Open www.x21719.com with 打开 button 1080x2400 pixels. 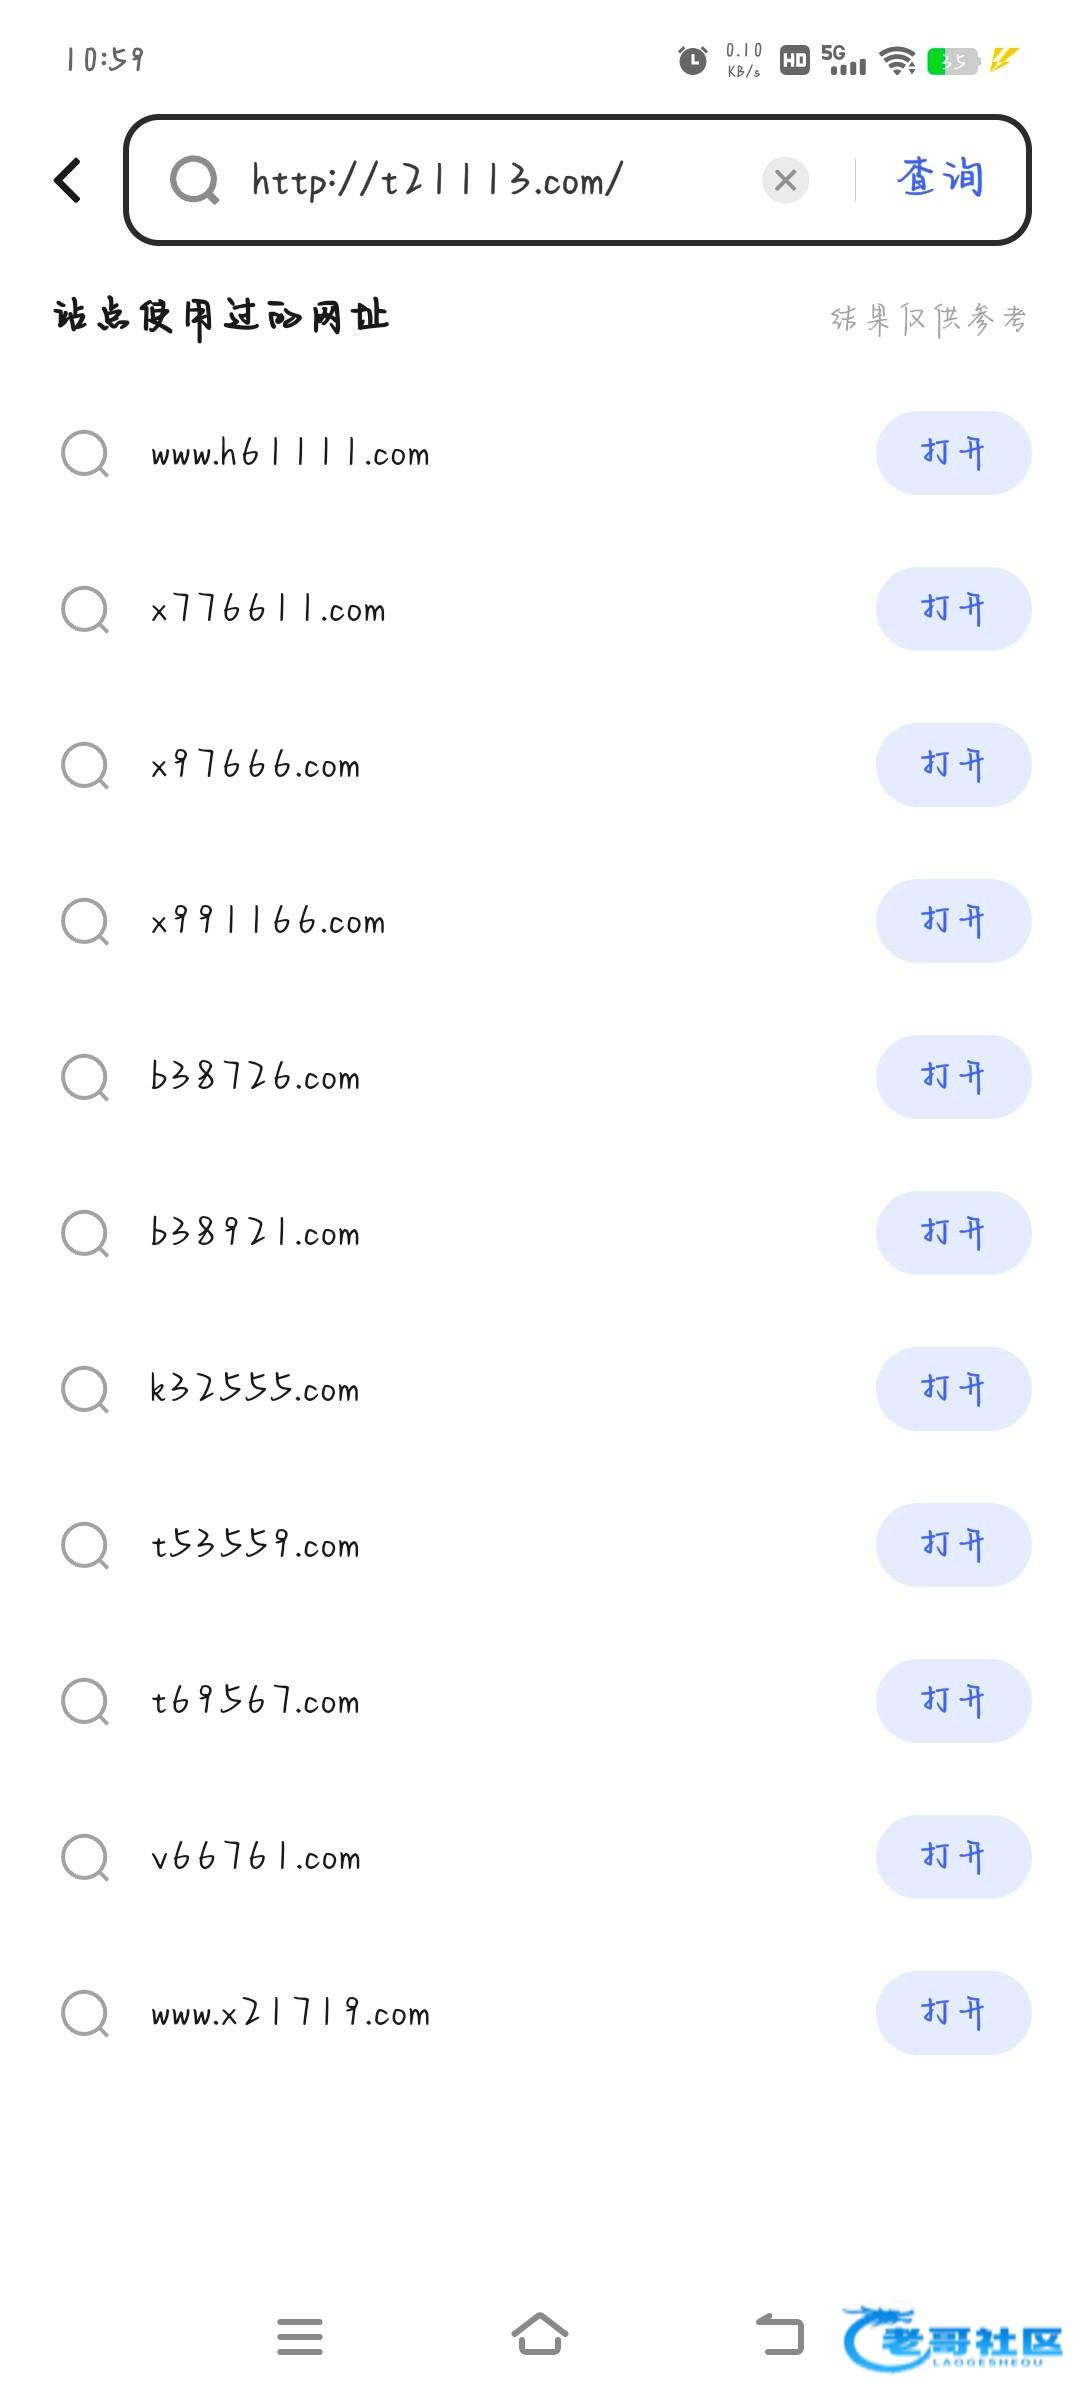(x=953, y=2013)
